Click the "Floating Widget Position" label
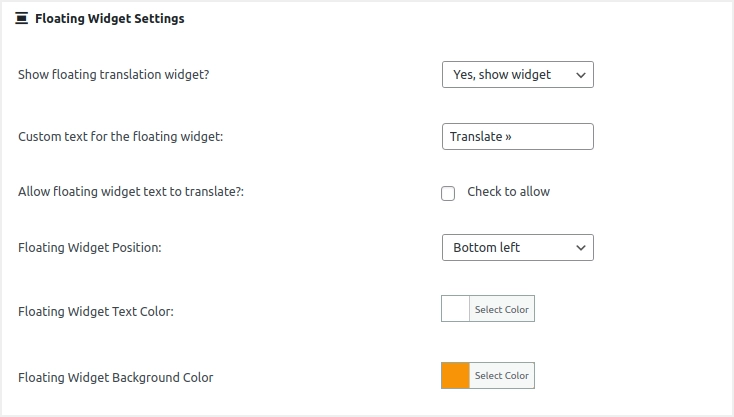Viewport: 734px width, 417px height. [x=90, y=248]
